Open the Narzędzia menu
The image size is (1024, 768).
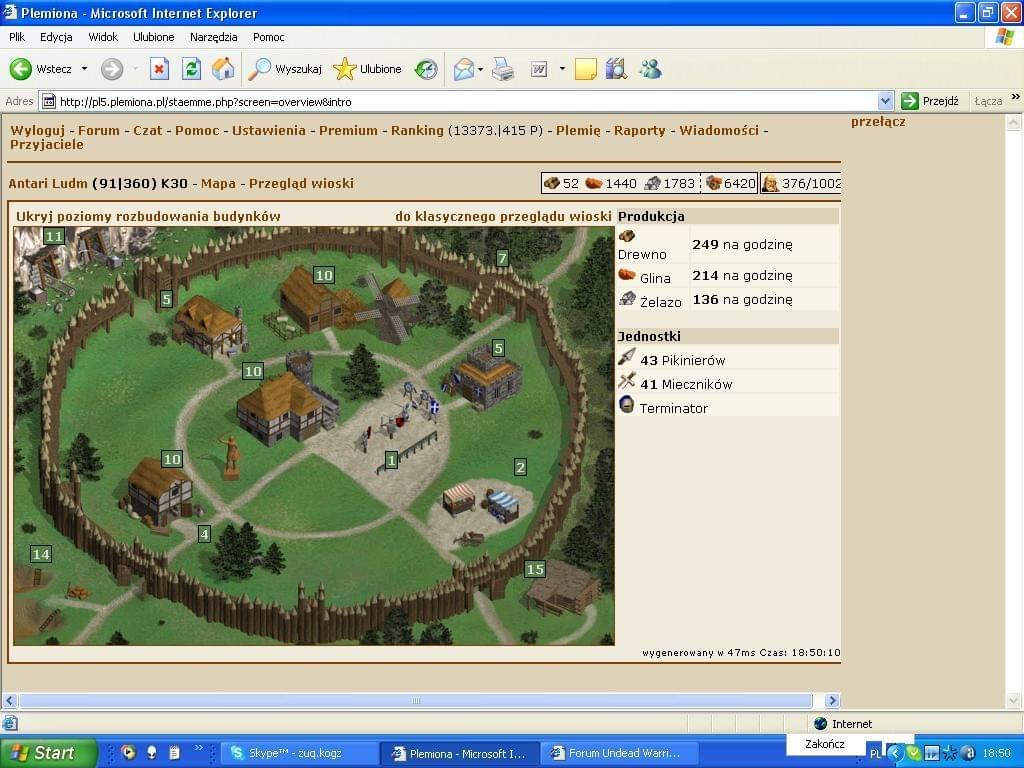[213, 37]
